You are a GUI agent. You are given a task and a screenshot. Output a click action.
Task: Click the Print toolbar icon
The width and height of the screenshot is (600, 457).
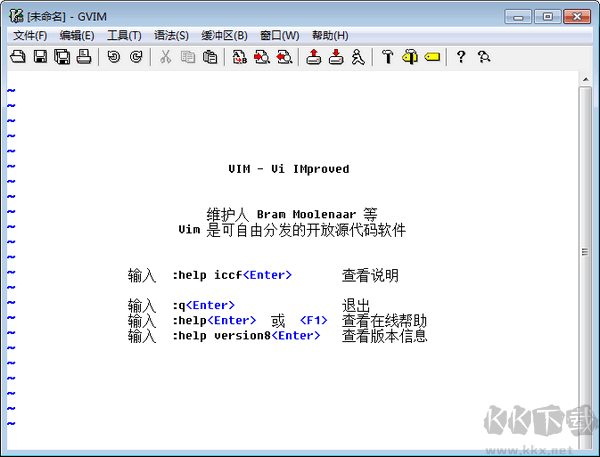(84, 57)
